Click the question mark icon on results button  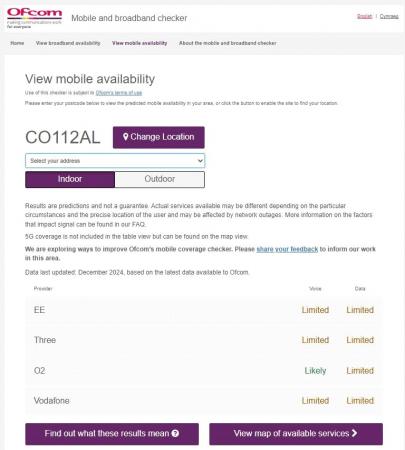(x=175, y=433)
